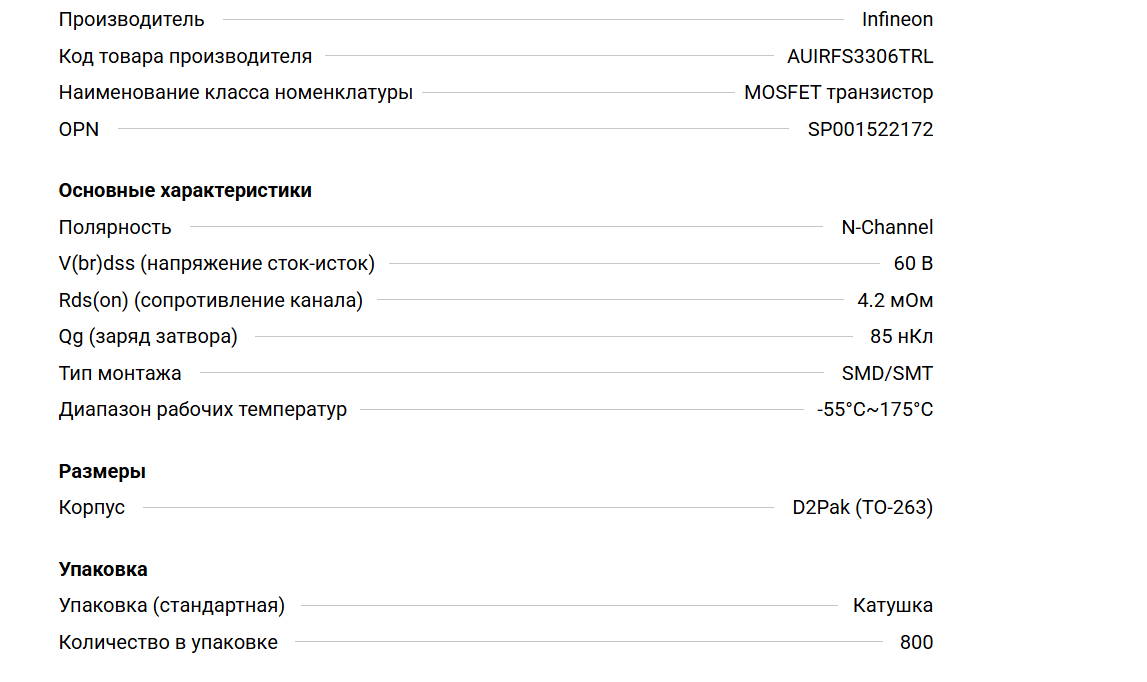Screen dimensions: 1147x682
Task: Click the Infineon manufacturer value
Action: pos(897,19)
